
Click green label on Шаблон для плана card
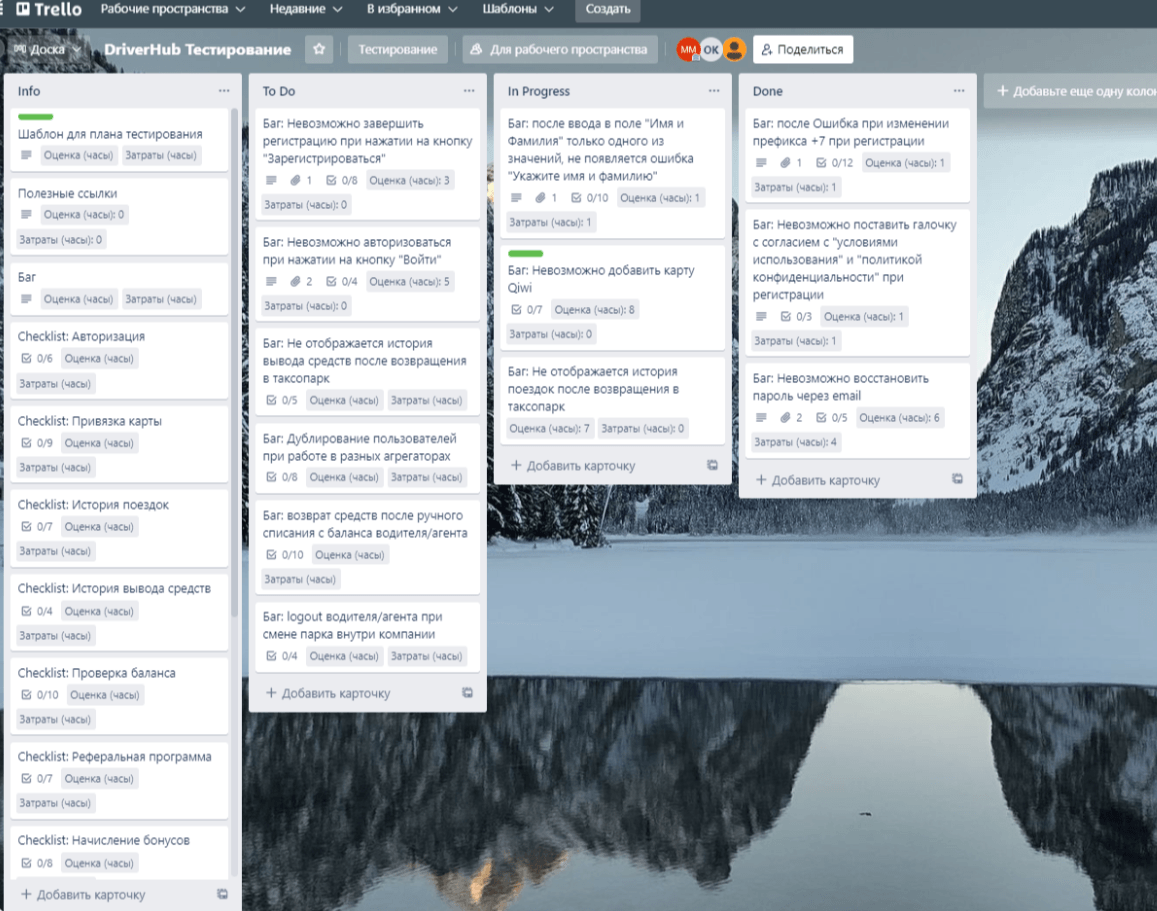pyautogui.click(x=35, y=117)
